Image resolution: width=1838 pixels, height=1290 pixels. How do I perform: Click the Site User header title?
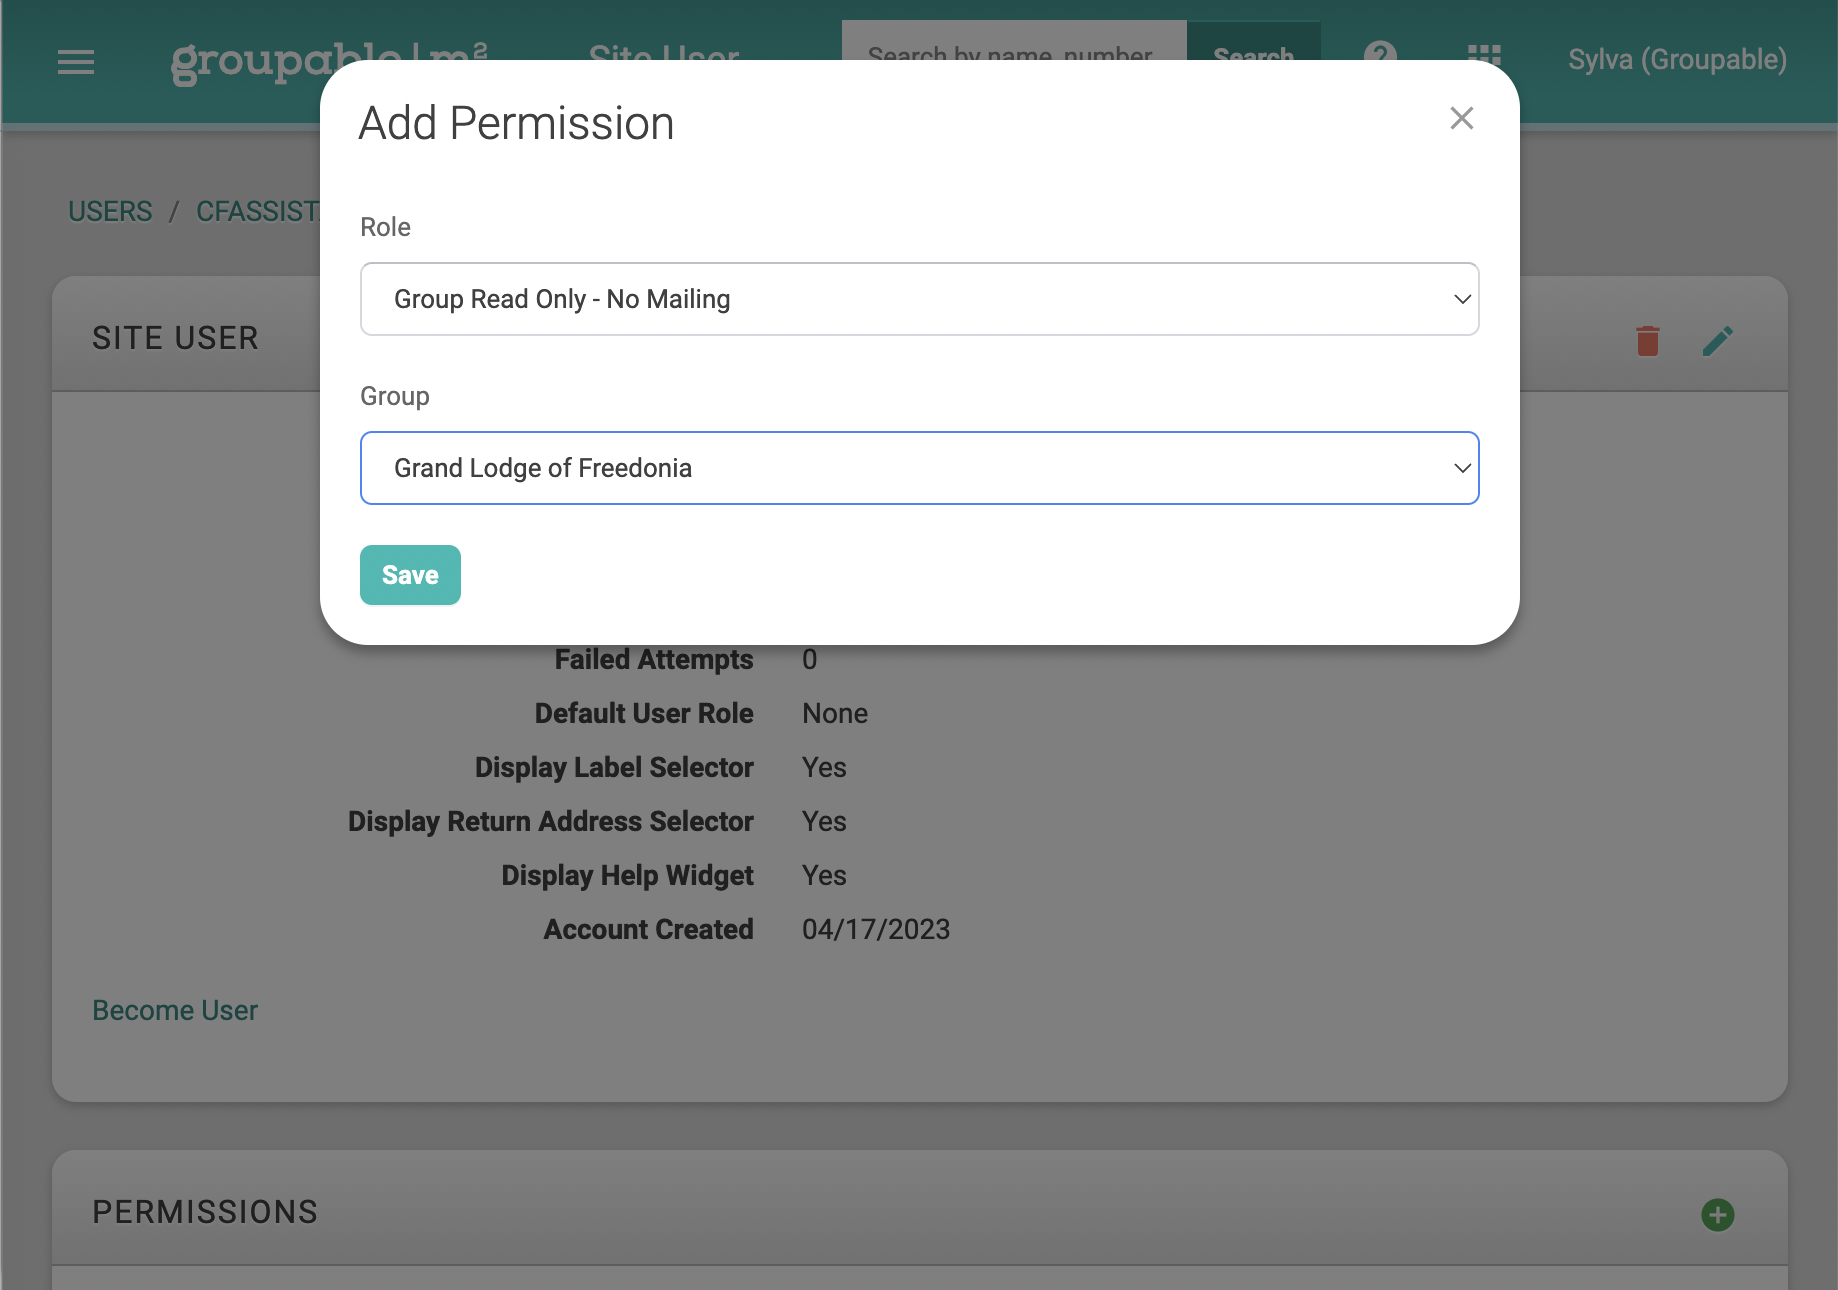(x=663, y=50)
